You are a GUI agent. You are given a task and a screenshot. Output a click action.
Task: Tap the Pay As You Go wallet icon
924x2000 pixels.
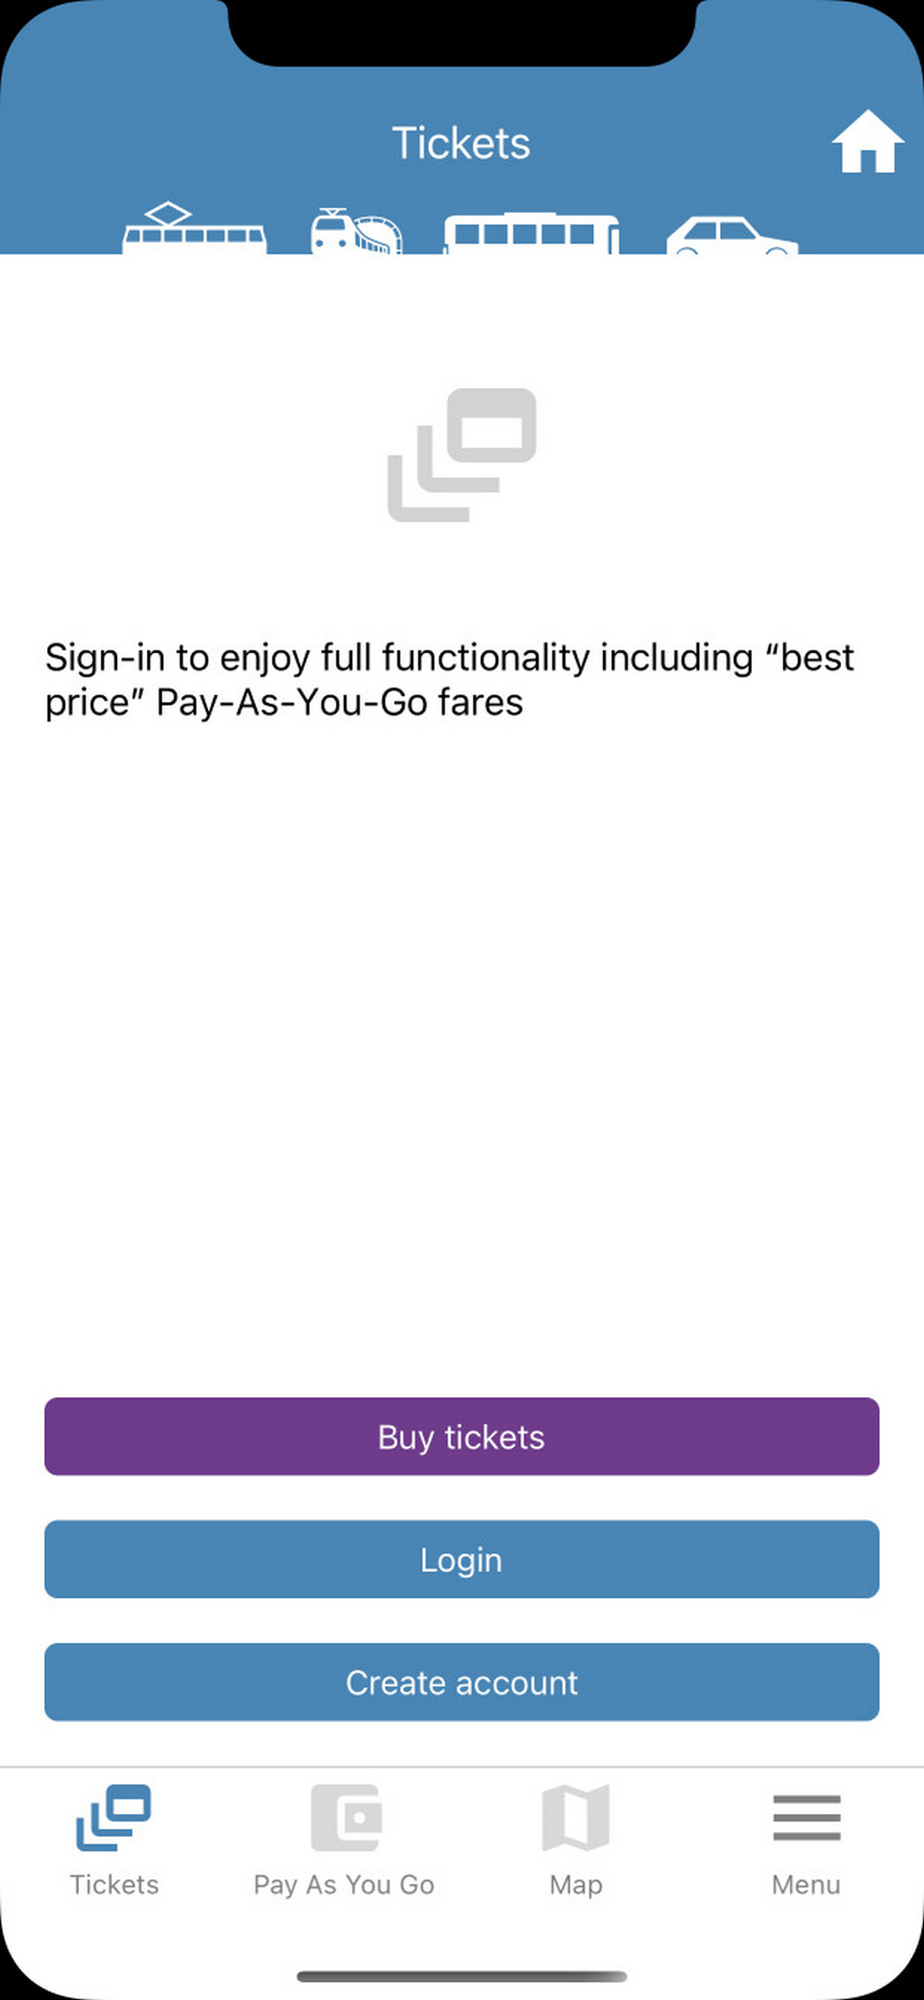[345, 1817]
